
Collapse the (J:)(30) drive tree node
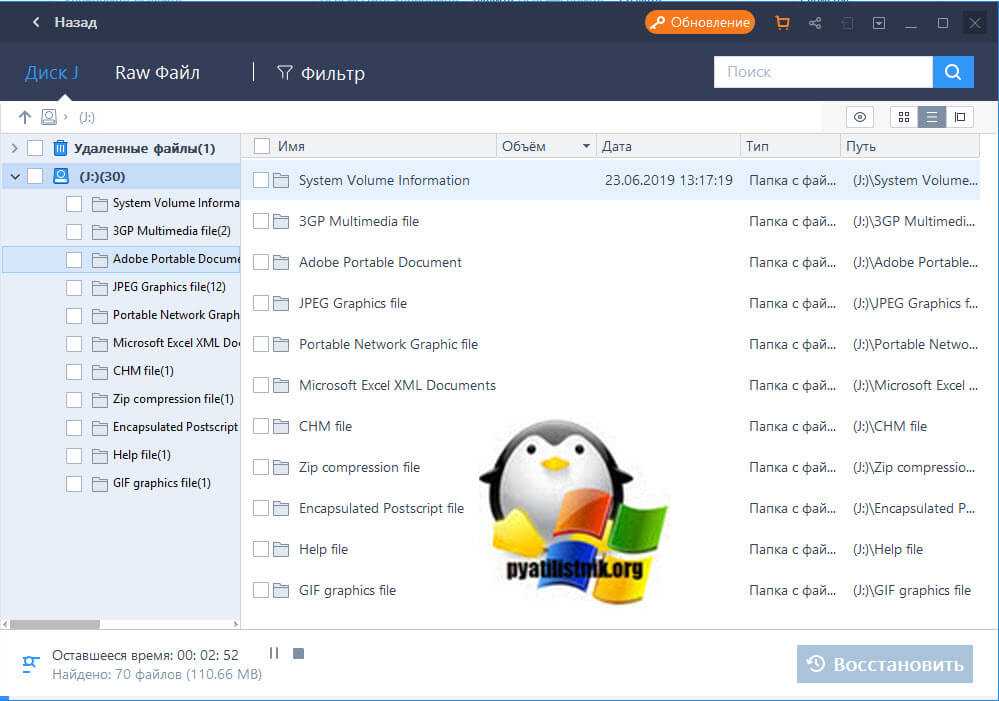14,176
